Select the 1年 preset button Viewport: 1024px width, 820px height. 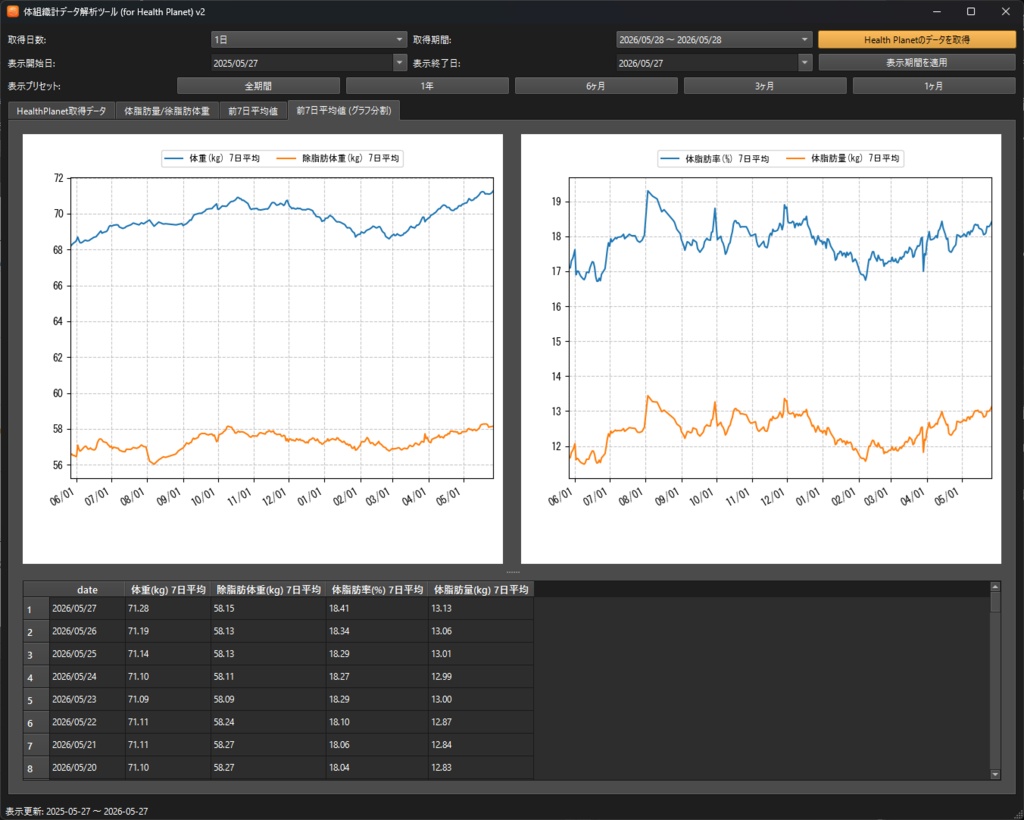coord(427,86)
